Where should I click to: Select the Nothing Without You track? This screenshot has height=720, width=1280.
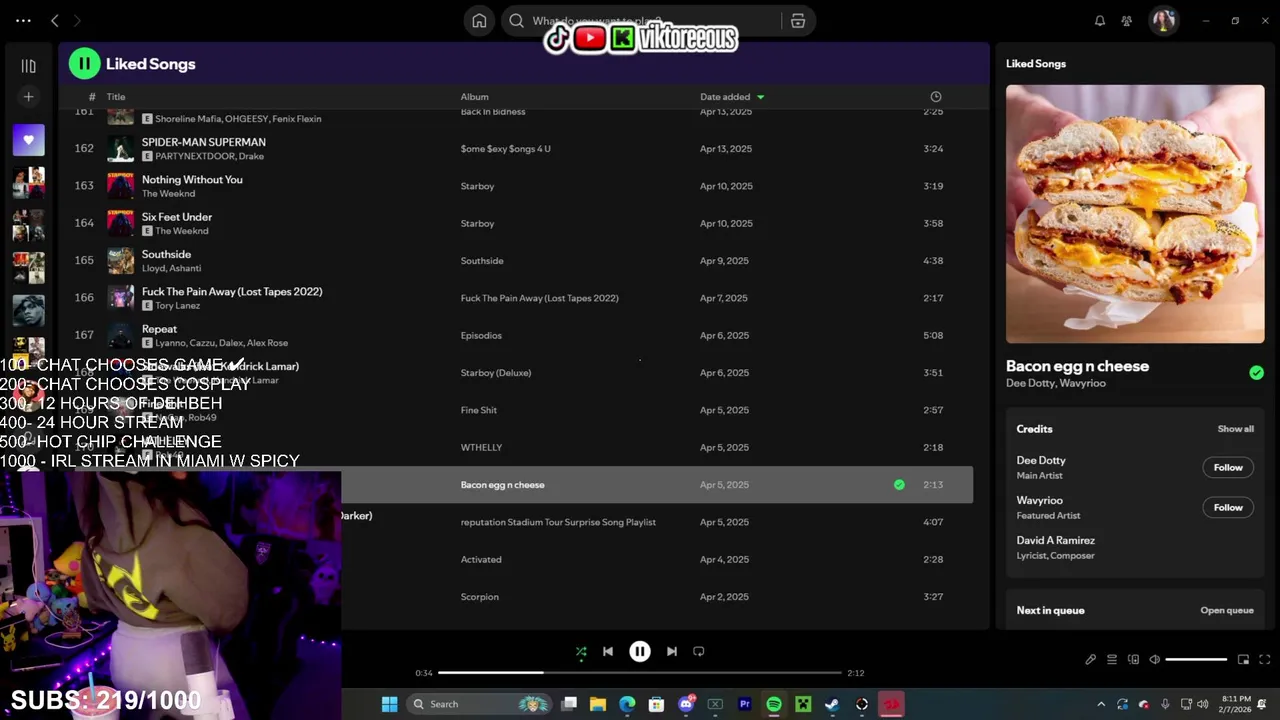[x=192, y=180]
